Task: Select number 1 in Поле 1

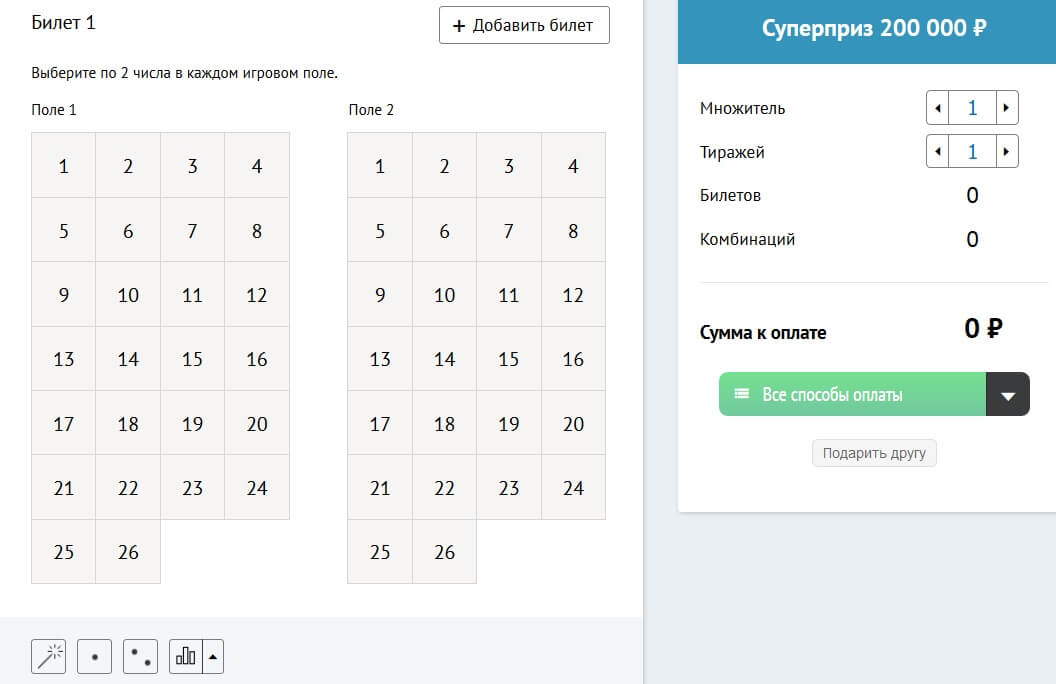Action: 63,166
